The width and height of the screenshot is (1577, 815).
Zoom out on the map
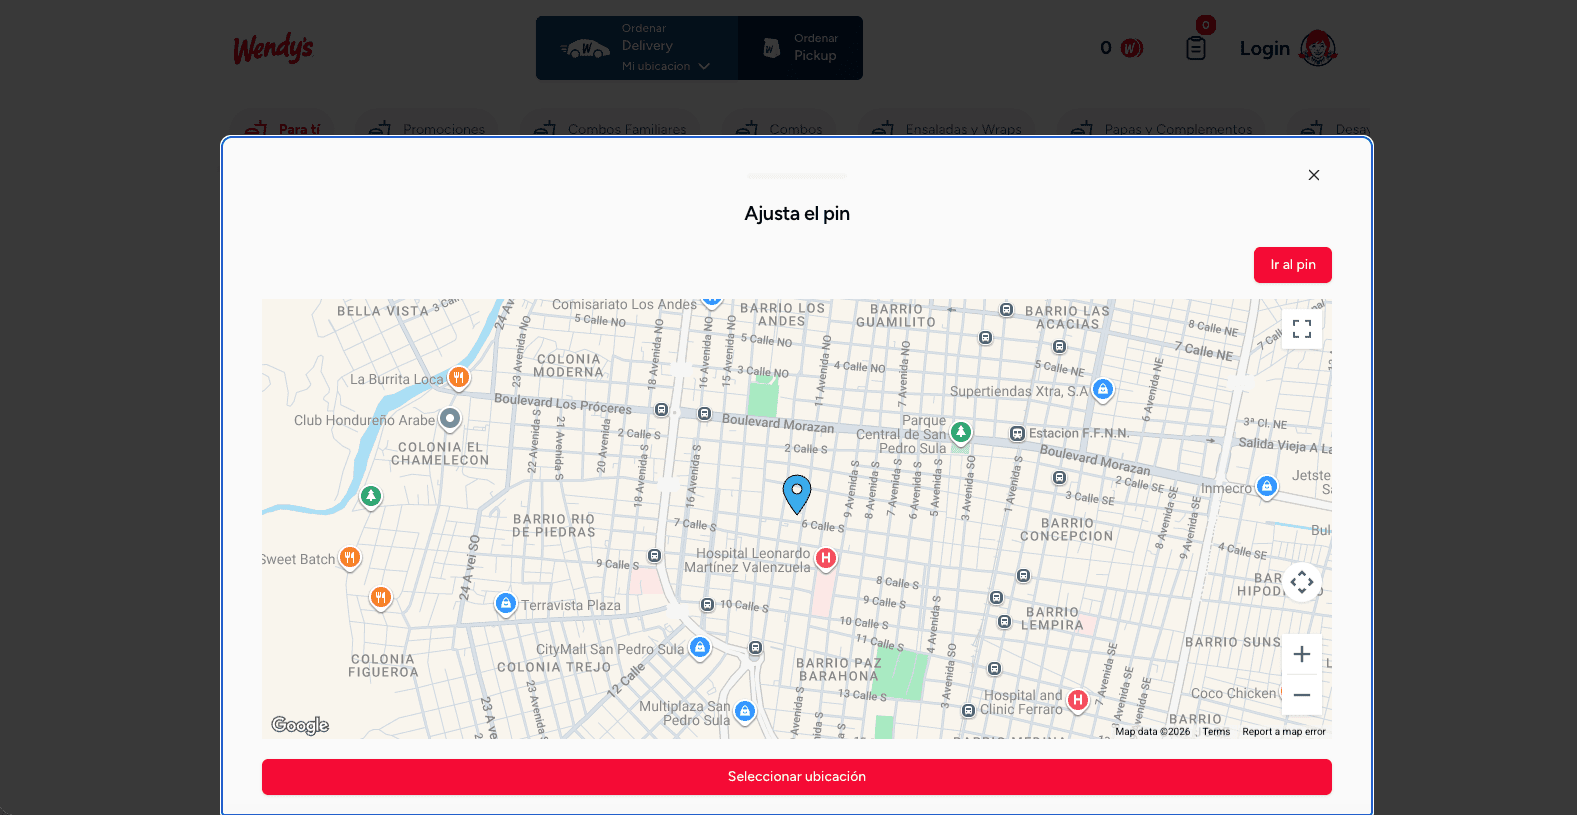pyautogui.click(x=1301, y=695)
